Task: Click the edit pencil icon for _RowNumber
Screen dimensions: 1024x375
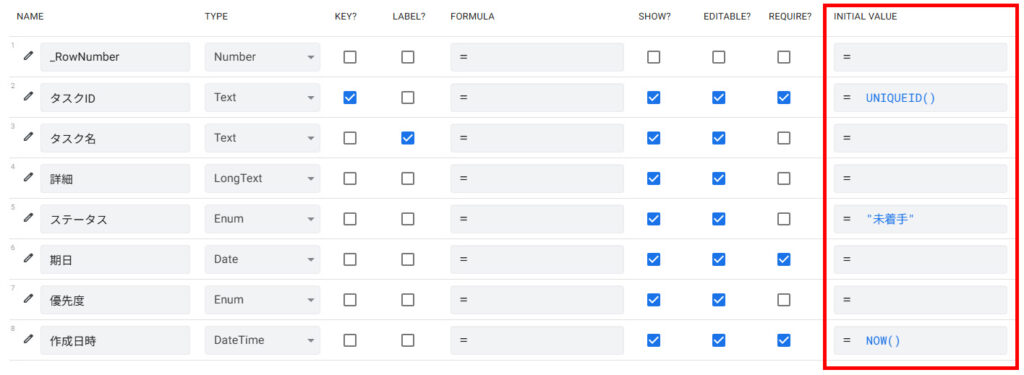Action: (x=27, y=57)
